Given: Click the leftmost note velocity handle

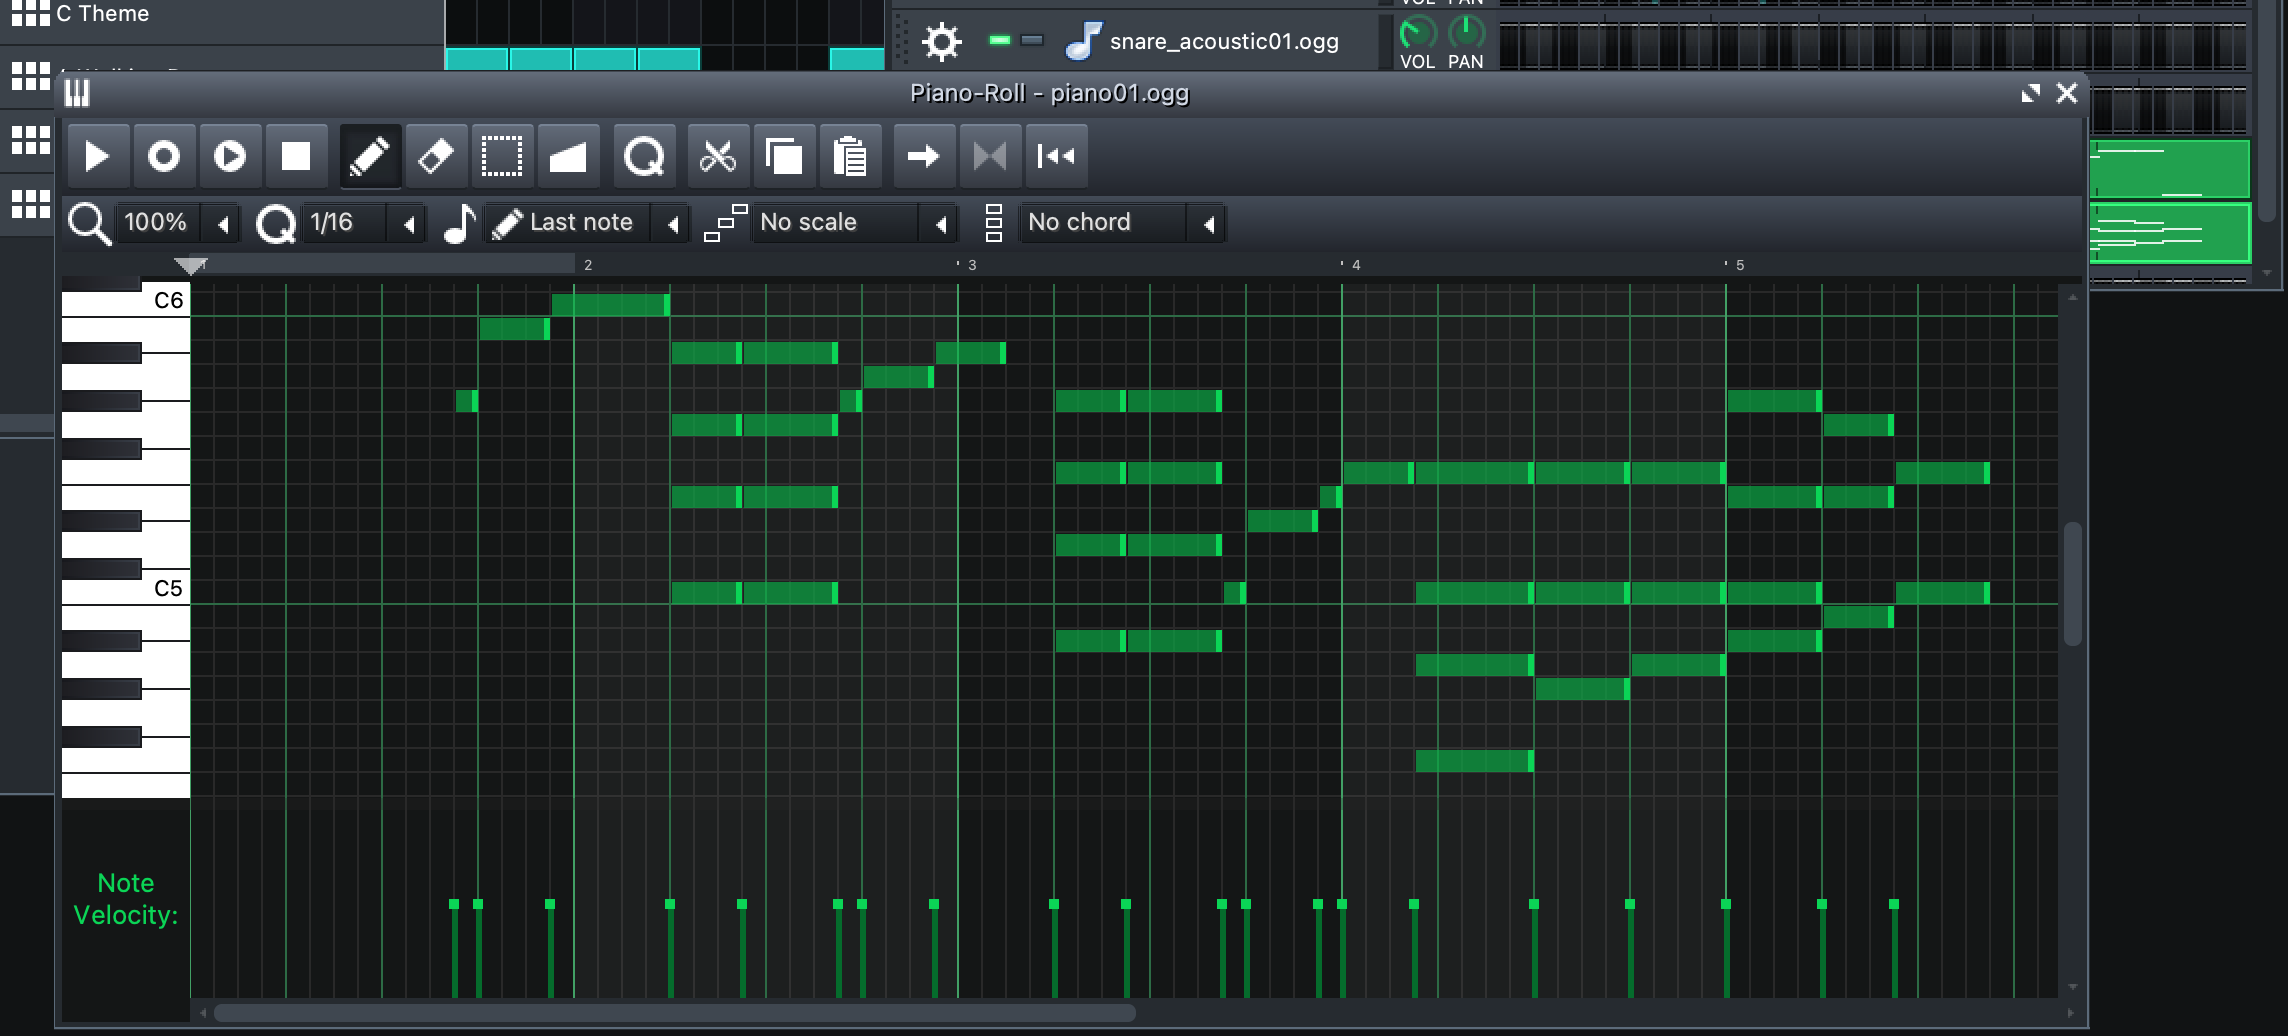Looking at the screenshot, I should point(454,904).
